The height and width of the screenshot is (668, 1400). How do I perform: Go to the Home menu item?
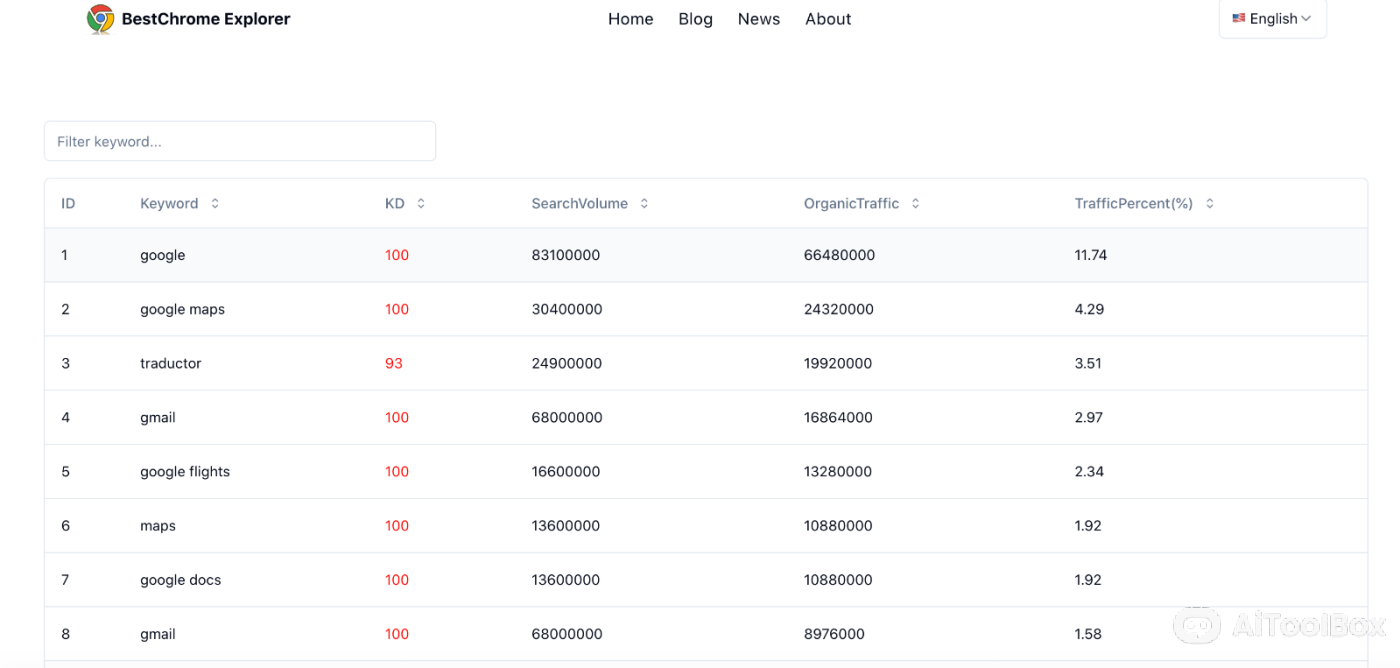point(630,19)
